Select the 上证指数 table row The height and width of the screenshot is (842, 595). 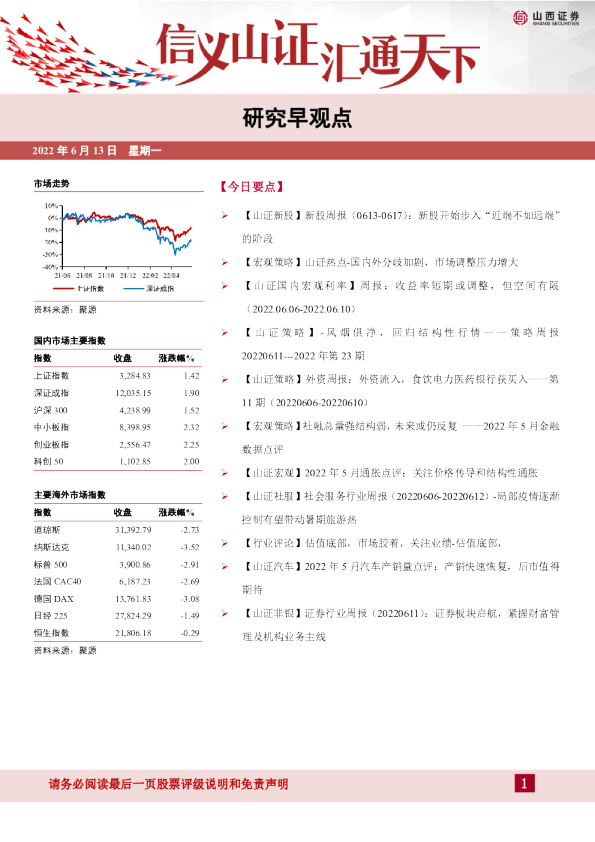pyautogui.click(x=117, y=376)
